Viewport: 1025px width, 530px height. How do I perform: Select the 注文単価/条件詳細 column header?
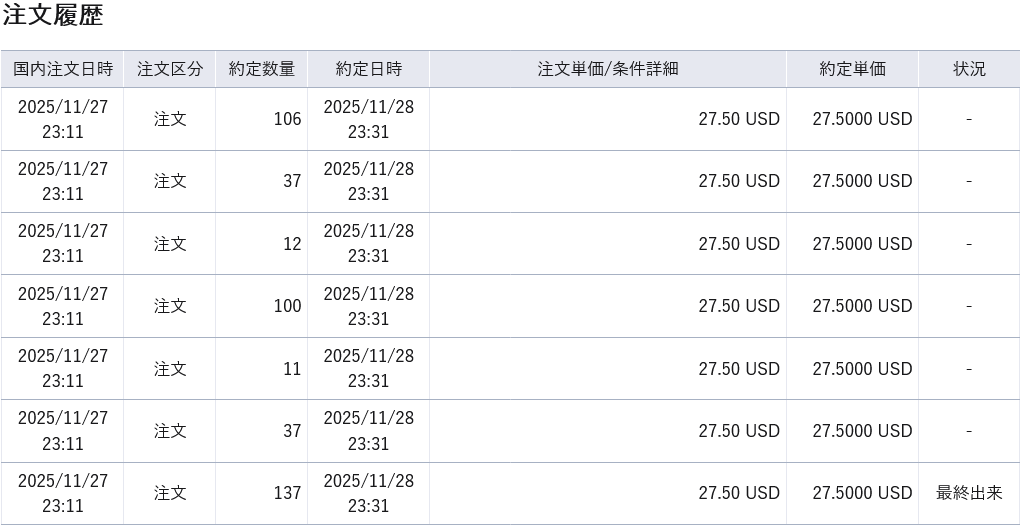(x=608, y=69)
